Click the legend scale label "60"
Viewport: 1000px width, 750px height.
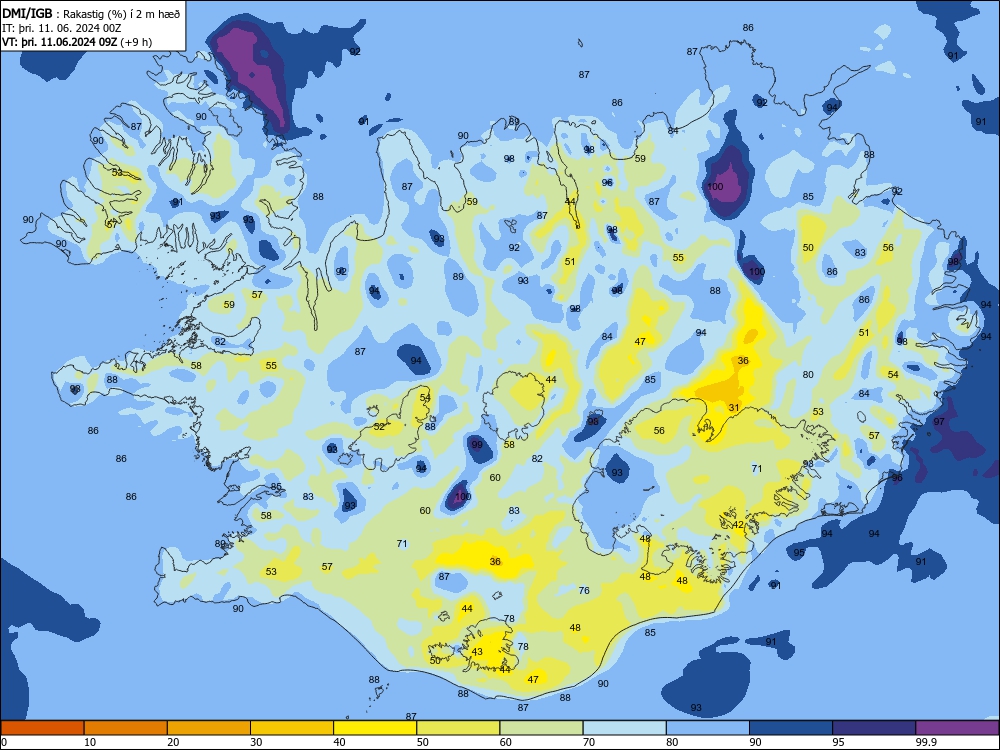click(x=506, y=742)
